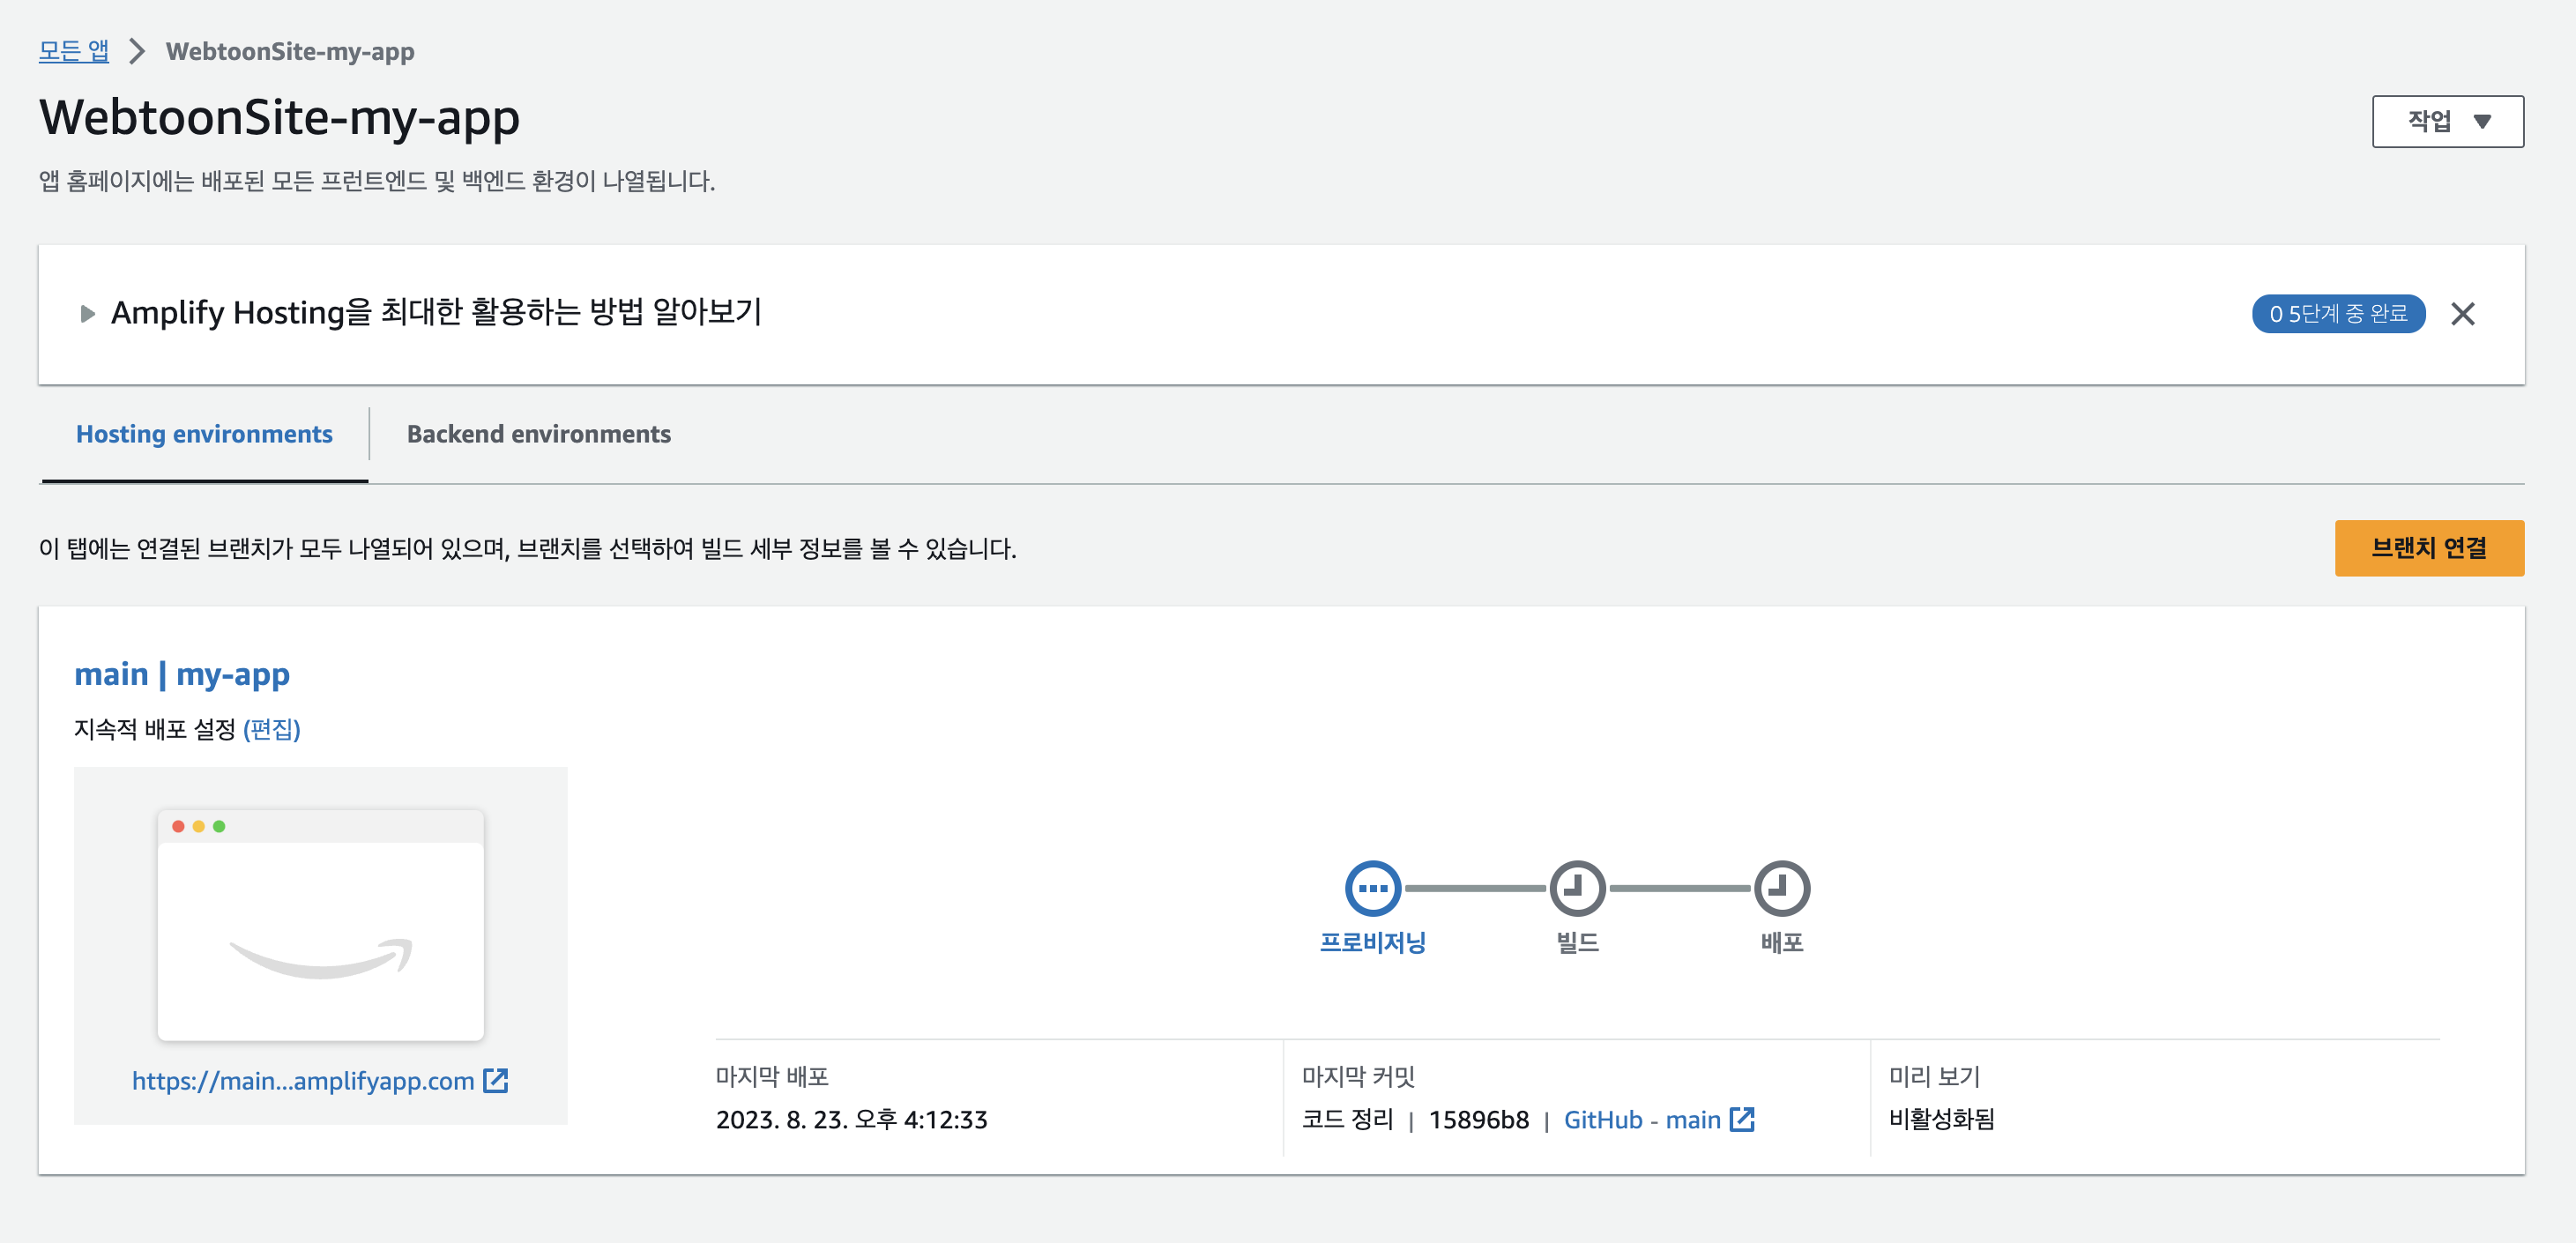Click external link icon next to GitHub - main

tap(1742, 1119)
